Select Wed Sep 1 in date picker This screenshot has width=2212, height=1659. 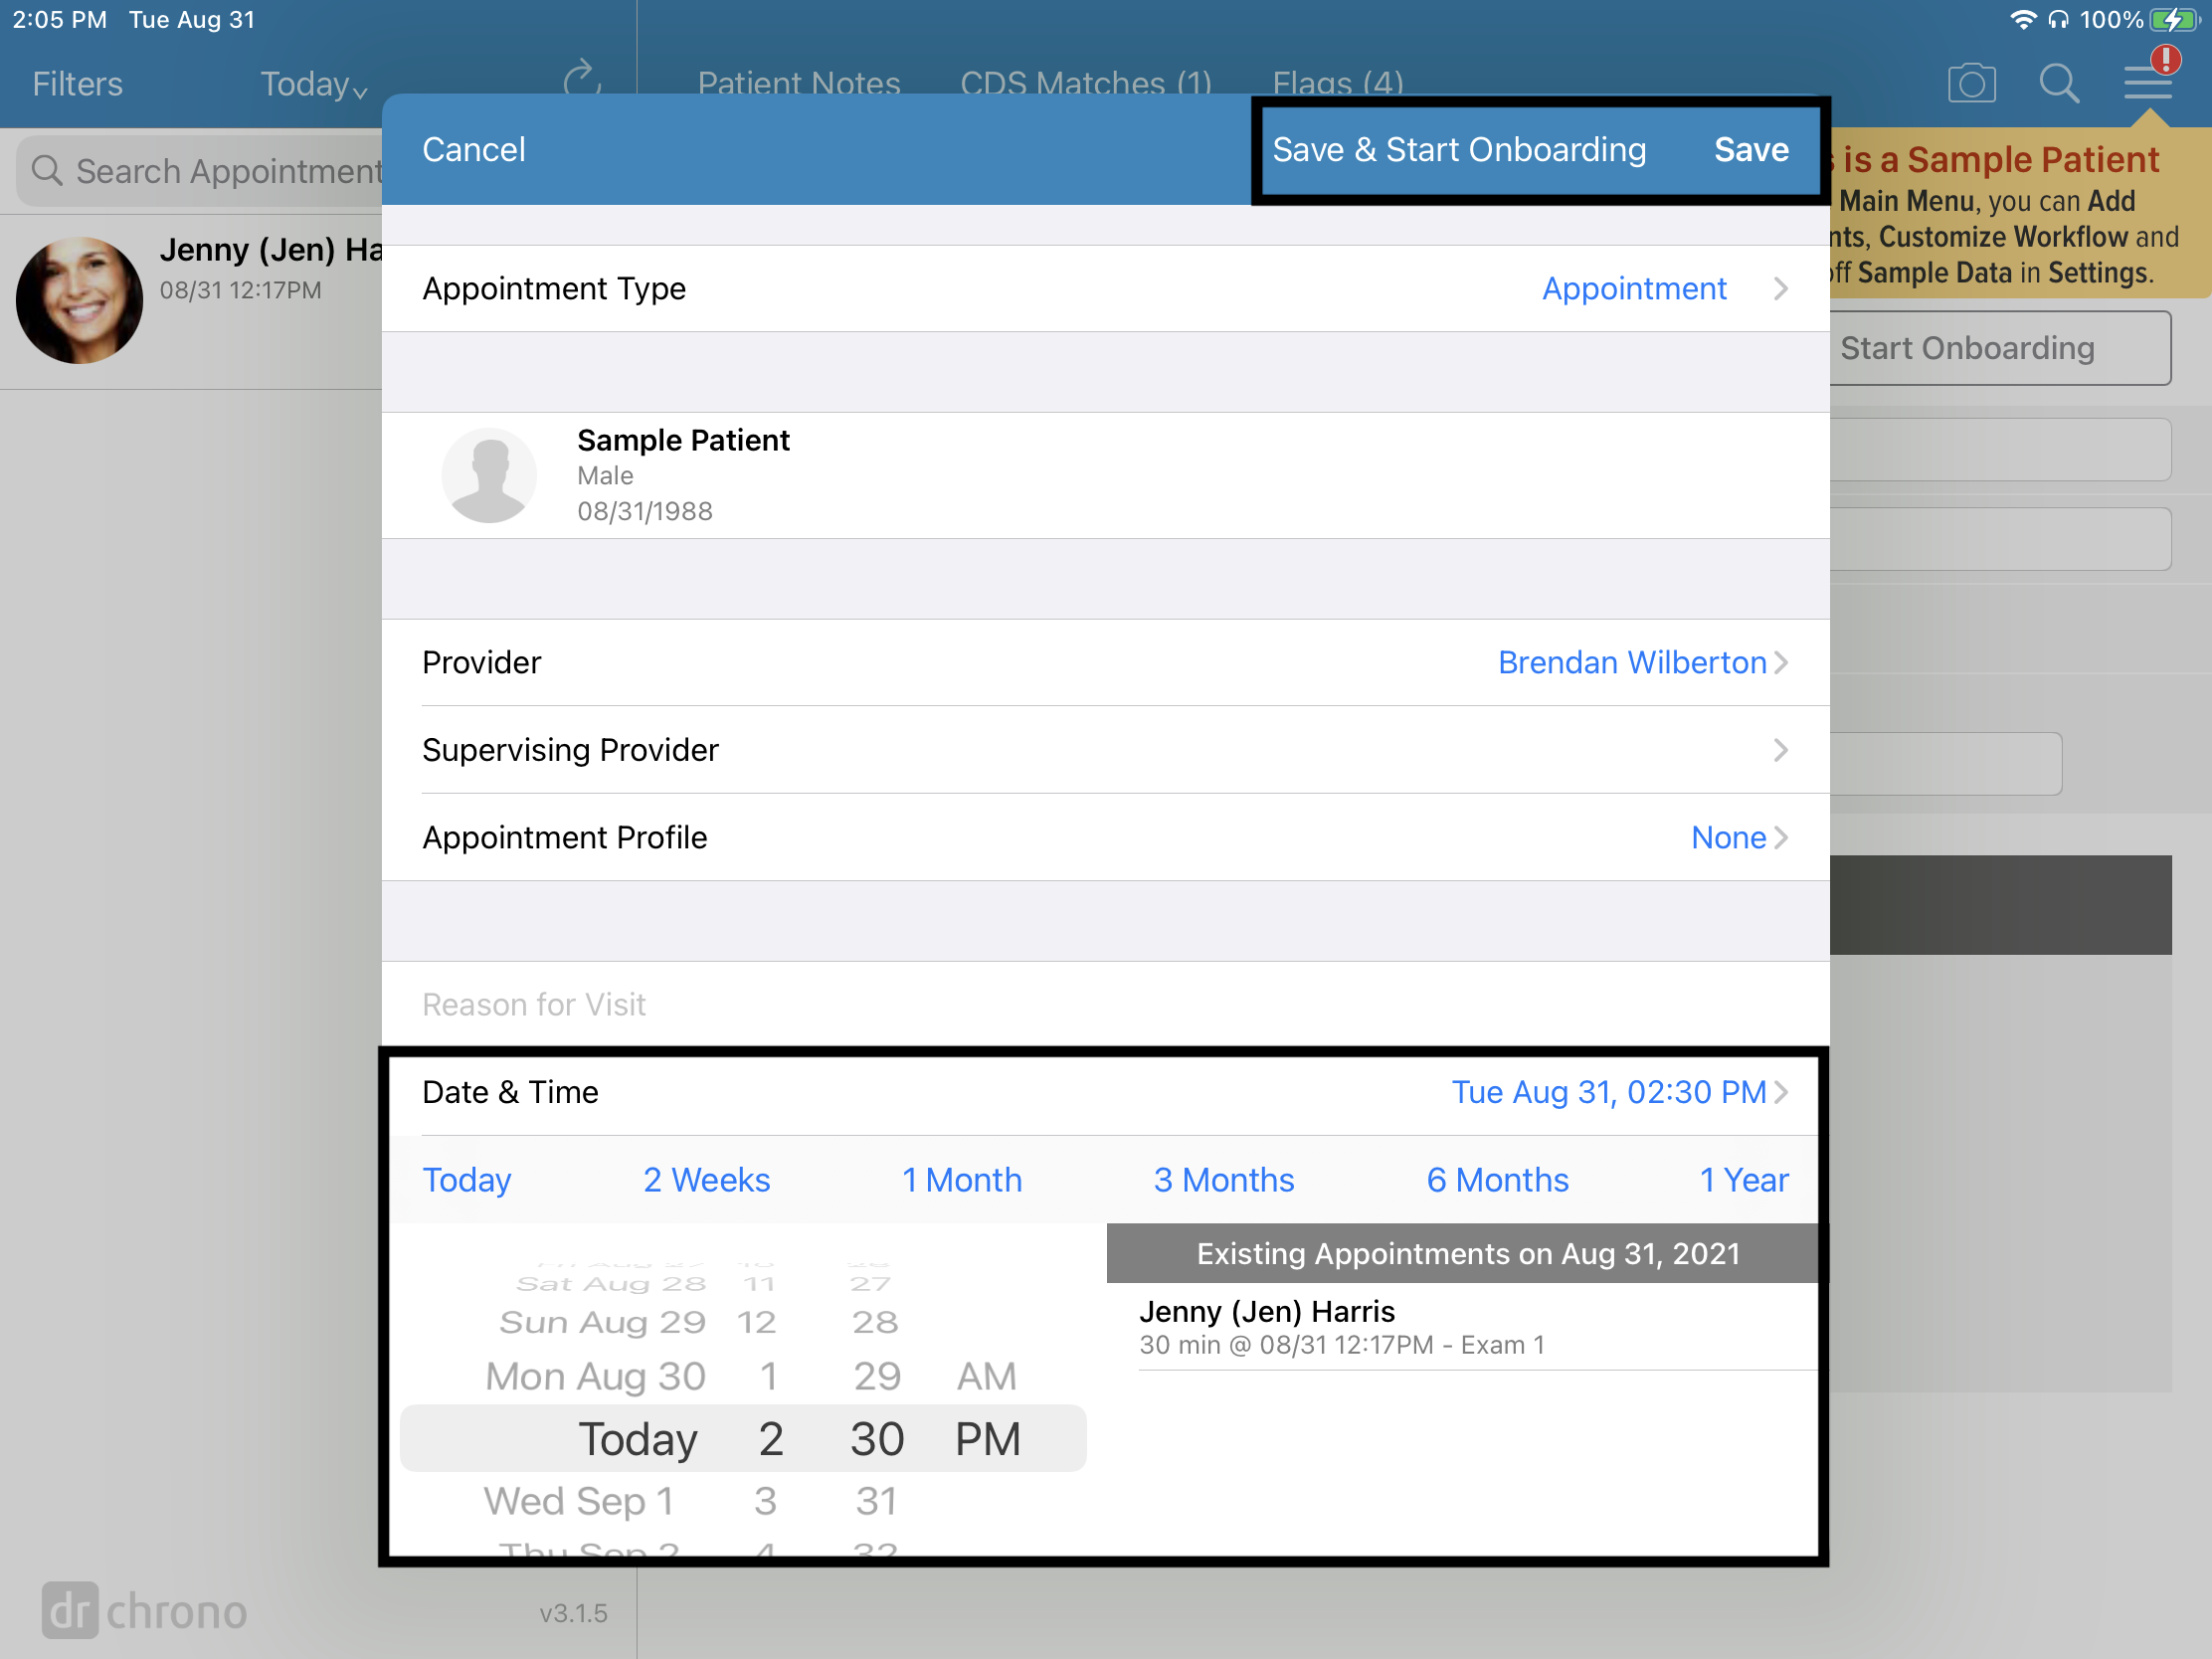point(578,1500)
